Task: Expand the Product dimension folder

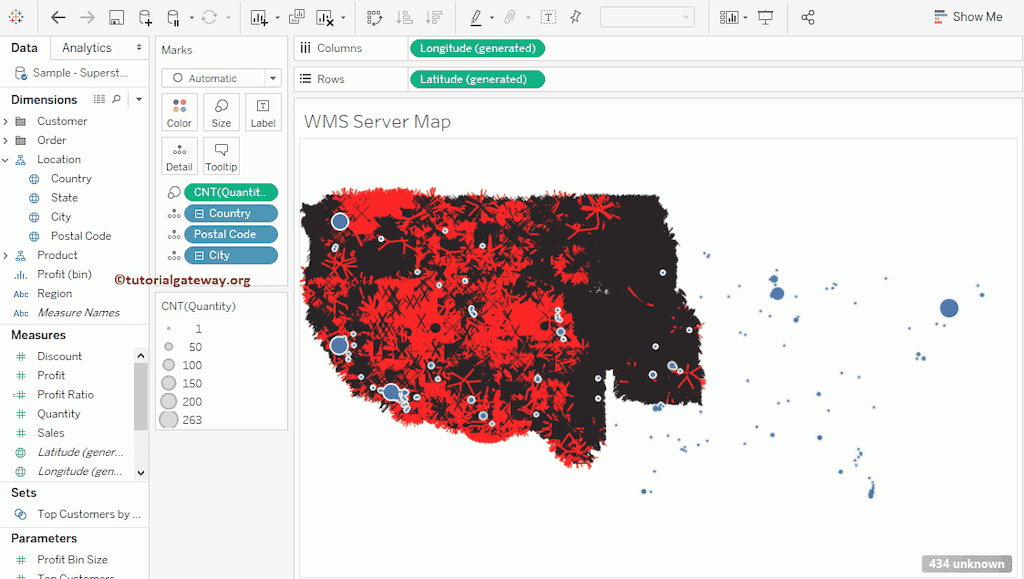Action: tap(8, 255)
